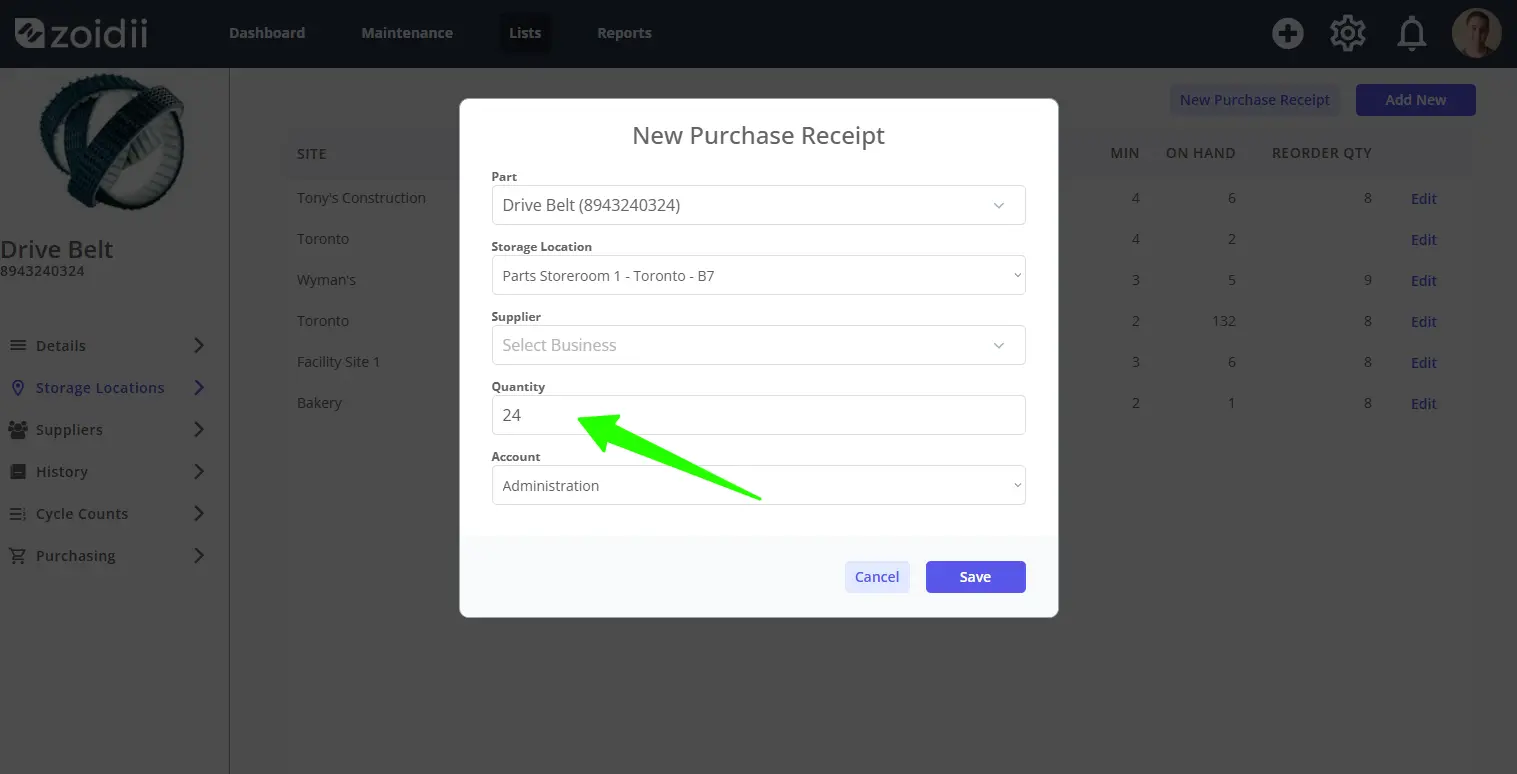The height and width of the screenshot is (774, 1517).
Task: Open the Lists menu
Action: [525, 33]
